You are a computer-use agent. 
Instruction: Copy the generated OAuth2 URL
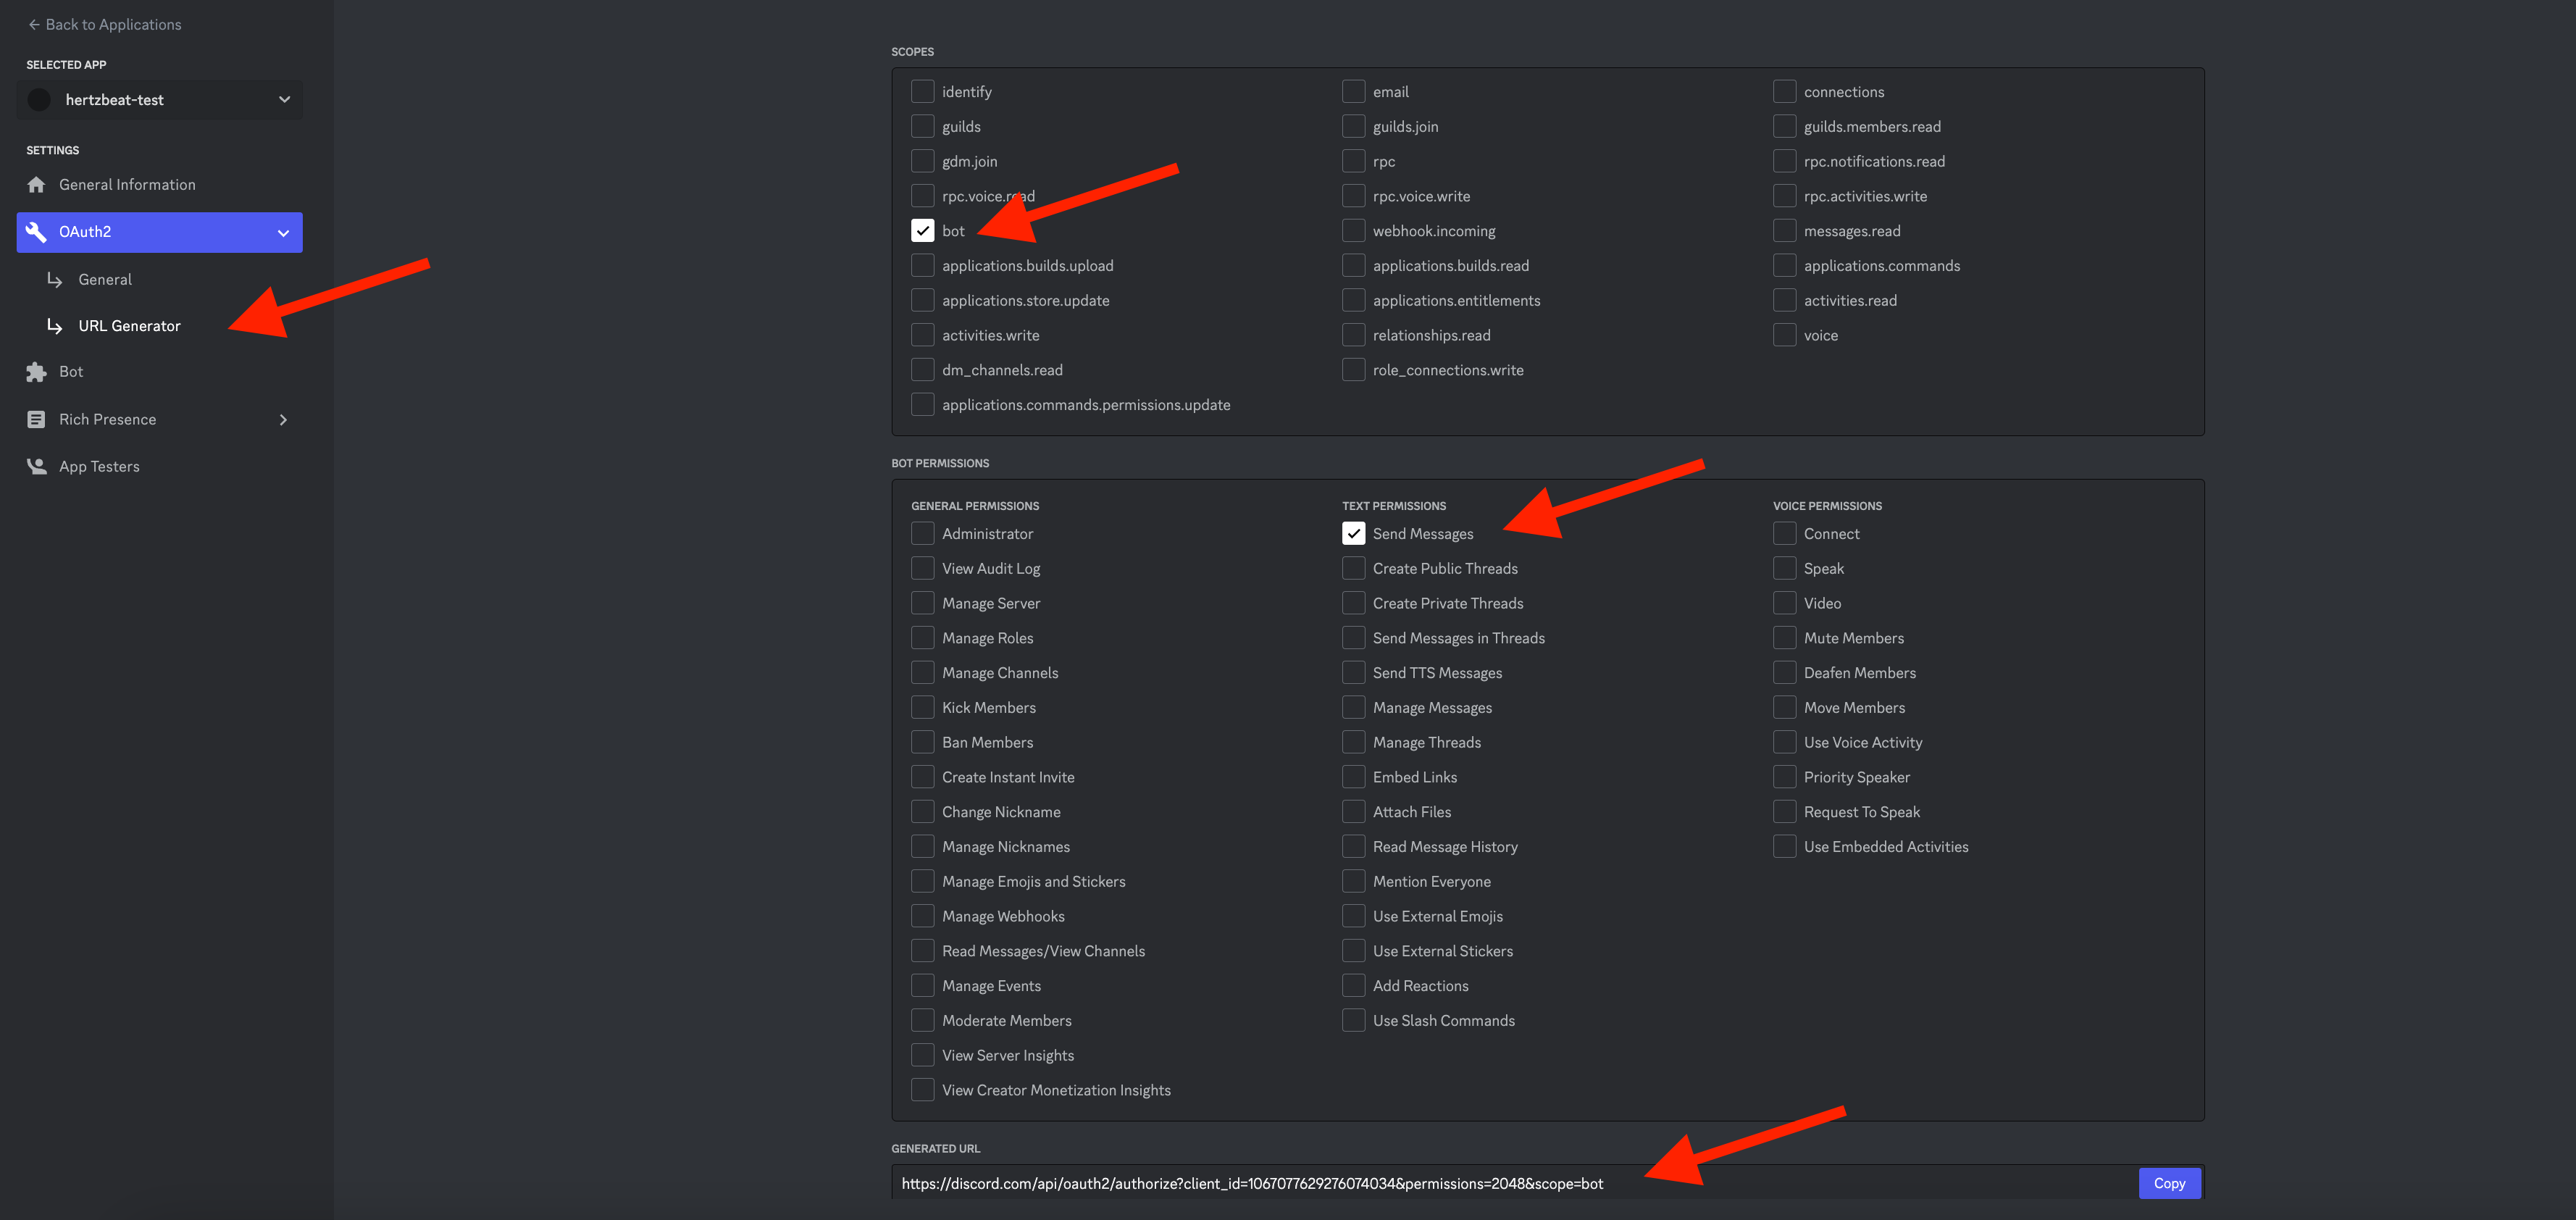point(2168,1183)
